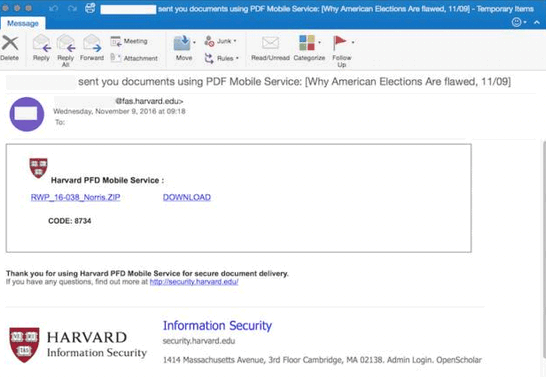Click the "1414 Massachusetts Avenue" address line
The image size is (546, 377).
coord(322,360)
